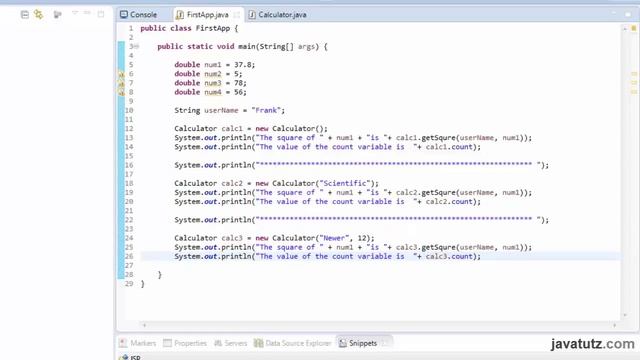
Task: Click the Console tab icon
Action: point(124,15)
